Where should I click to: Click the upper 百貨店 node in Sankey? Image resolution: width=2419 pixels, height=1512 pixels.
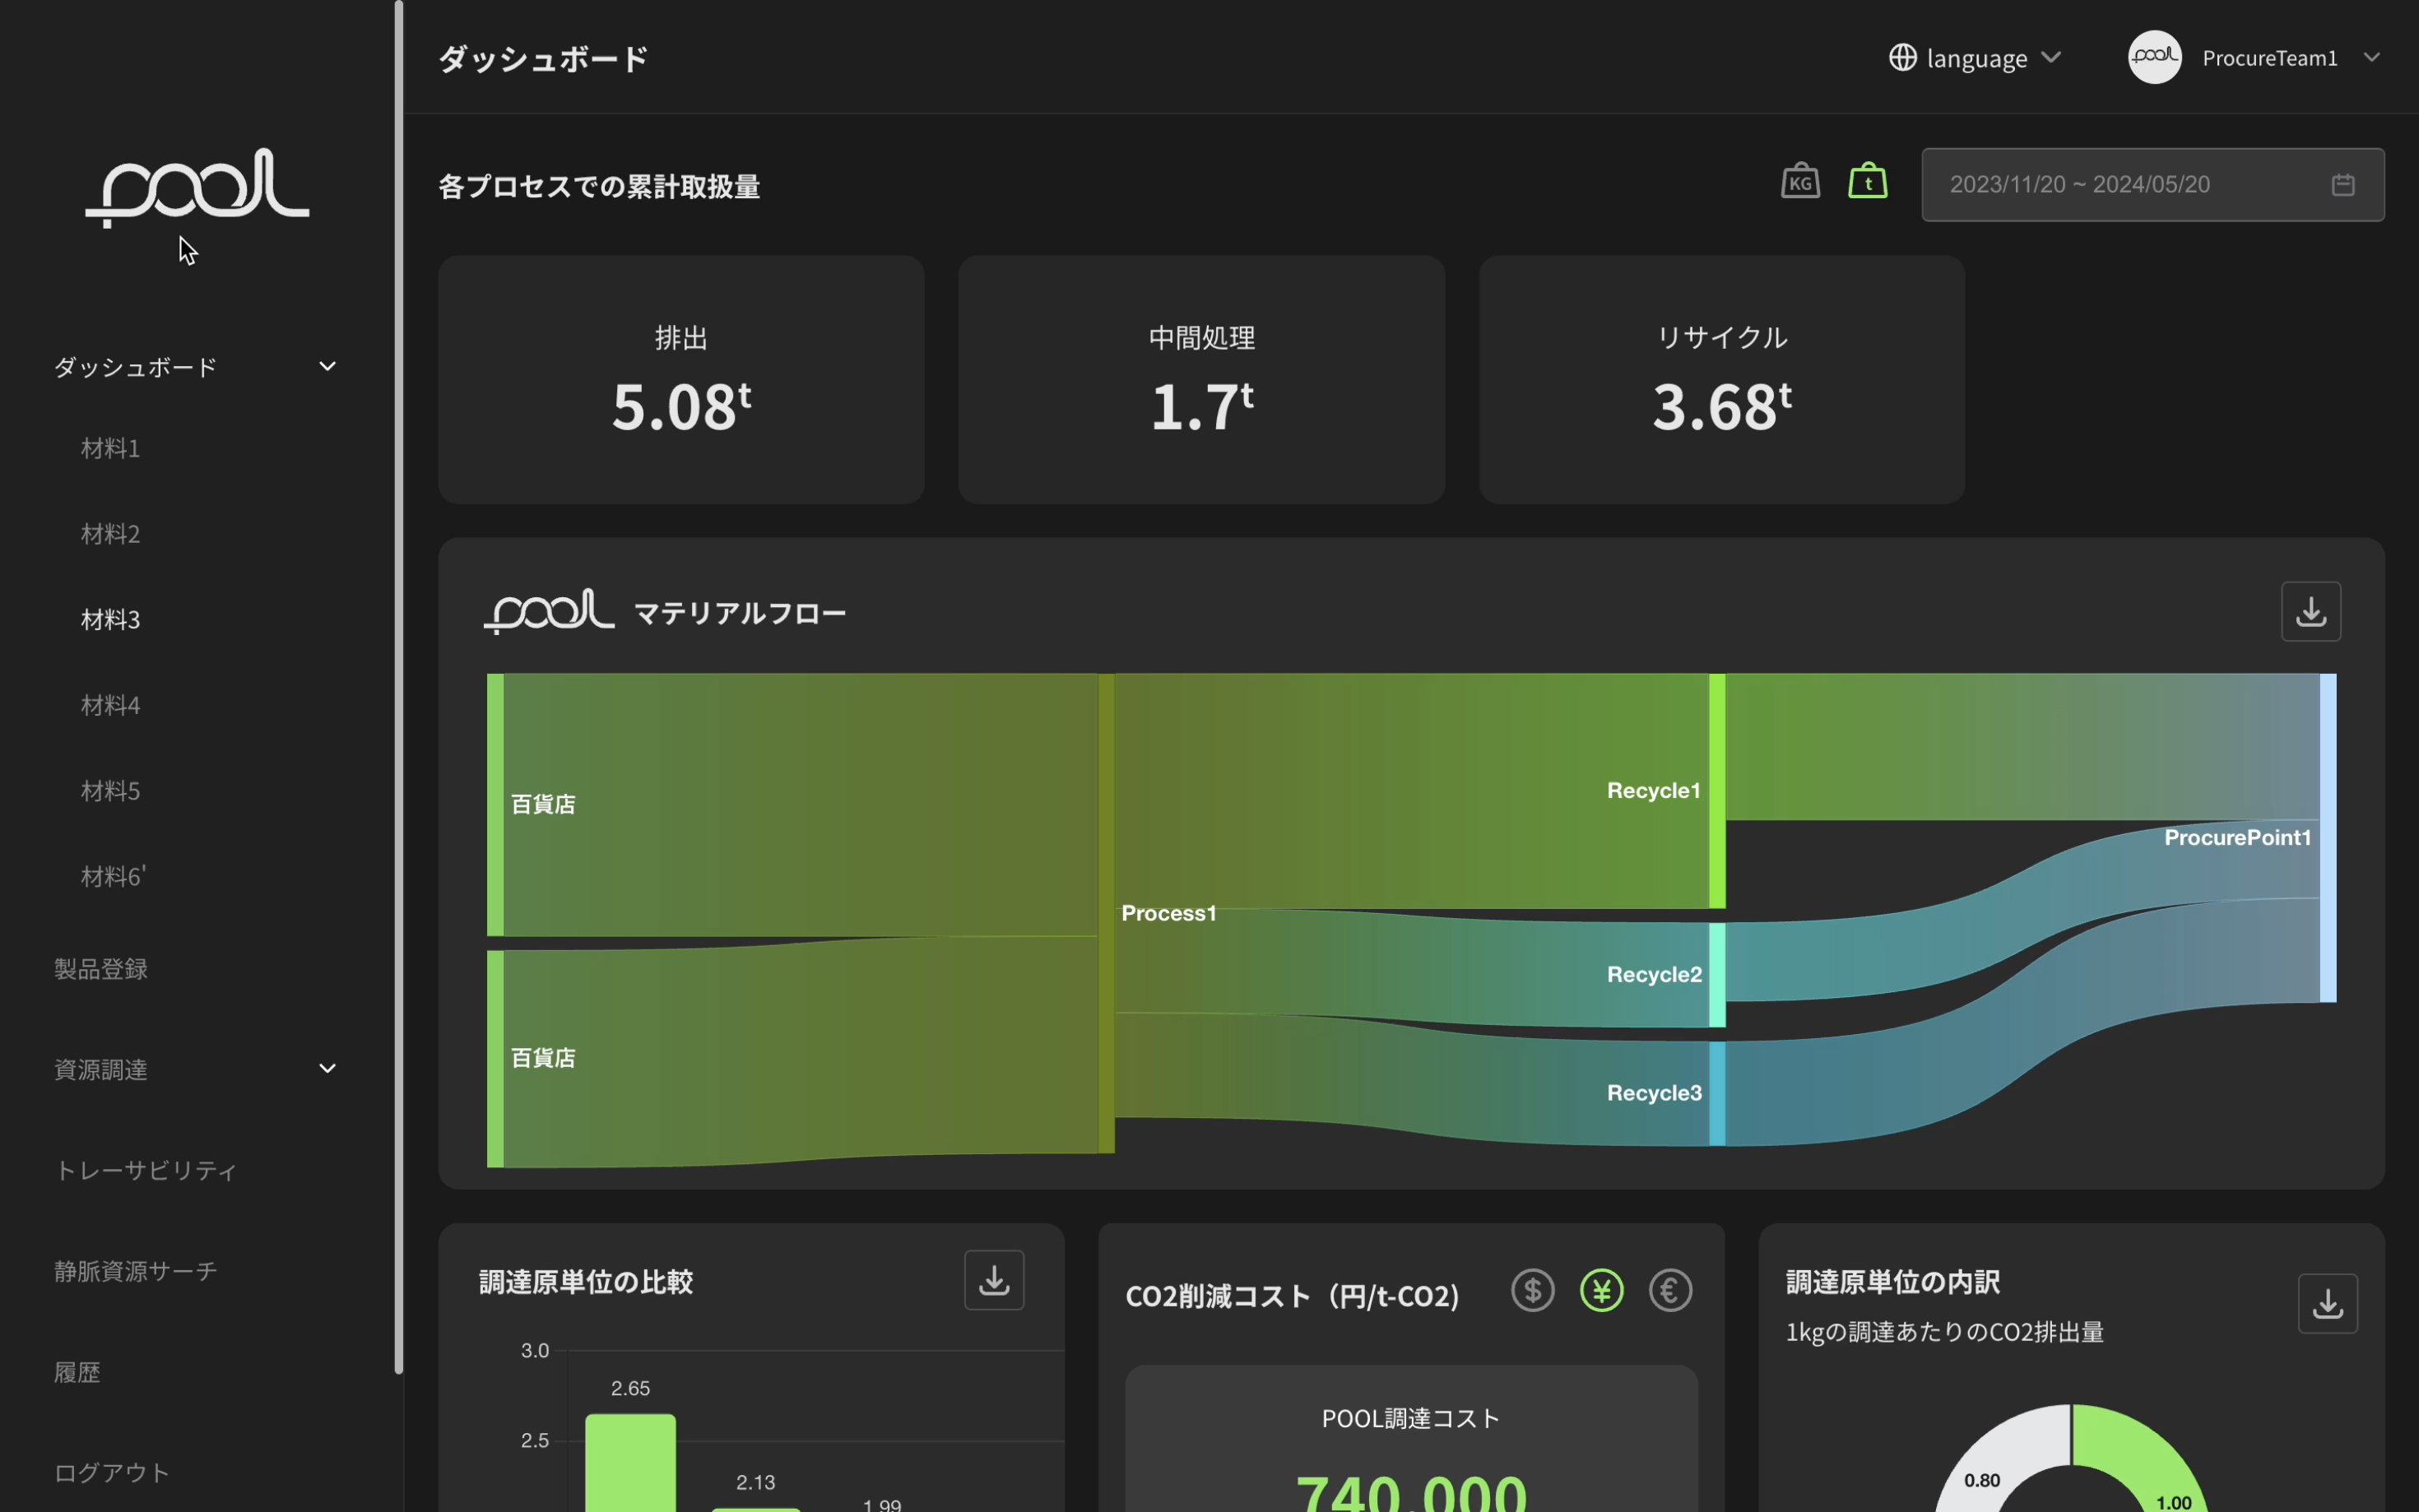(495, 805)
